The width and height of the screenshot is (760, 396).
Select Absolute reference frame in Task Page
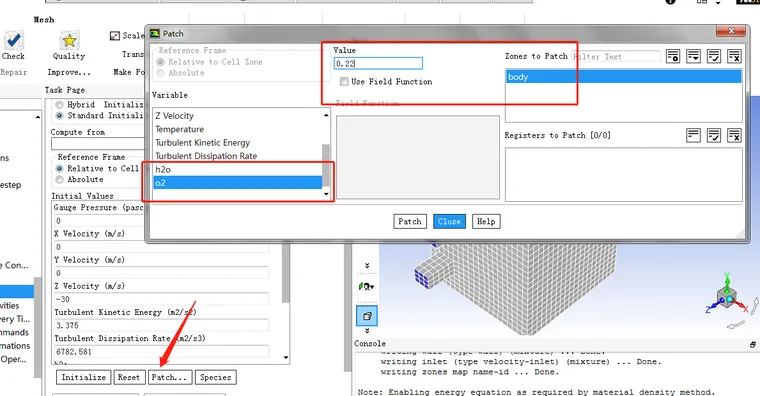[59, 179]
